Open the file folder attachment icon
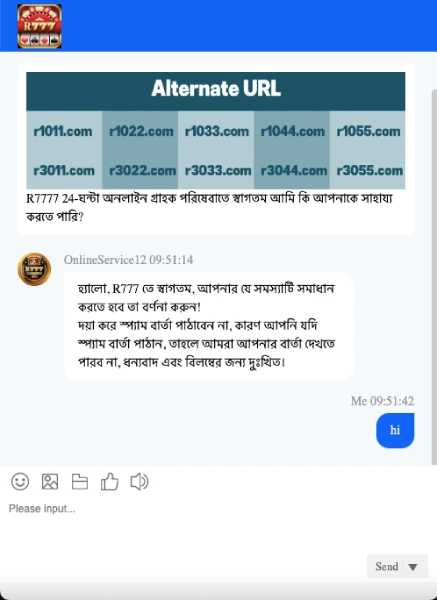This screenshot has width=437, height=600. coord(80,482)
